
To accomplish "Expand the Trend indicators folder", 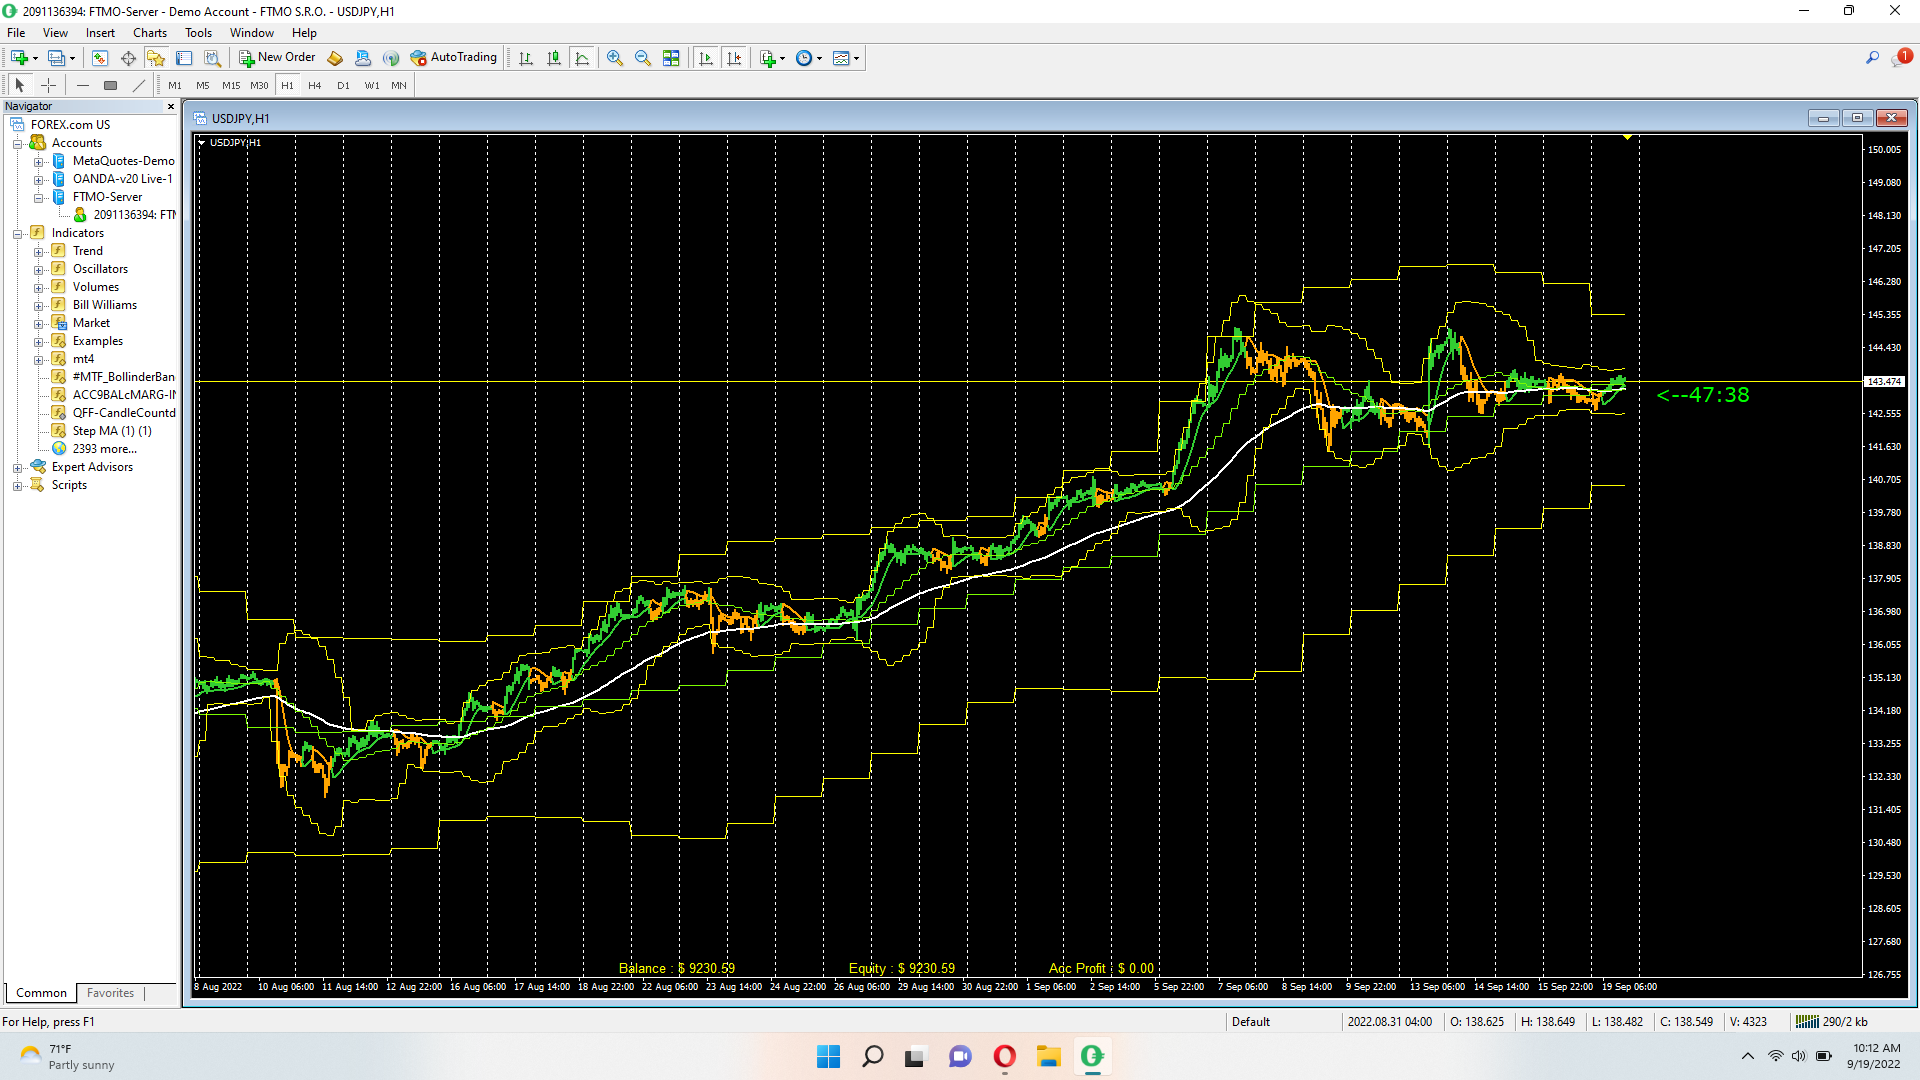I will 38,251.
